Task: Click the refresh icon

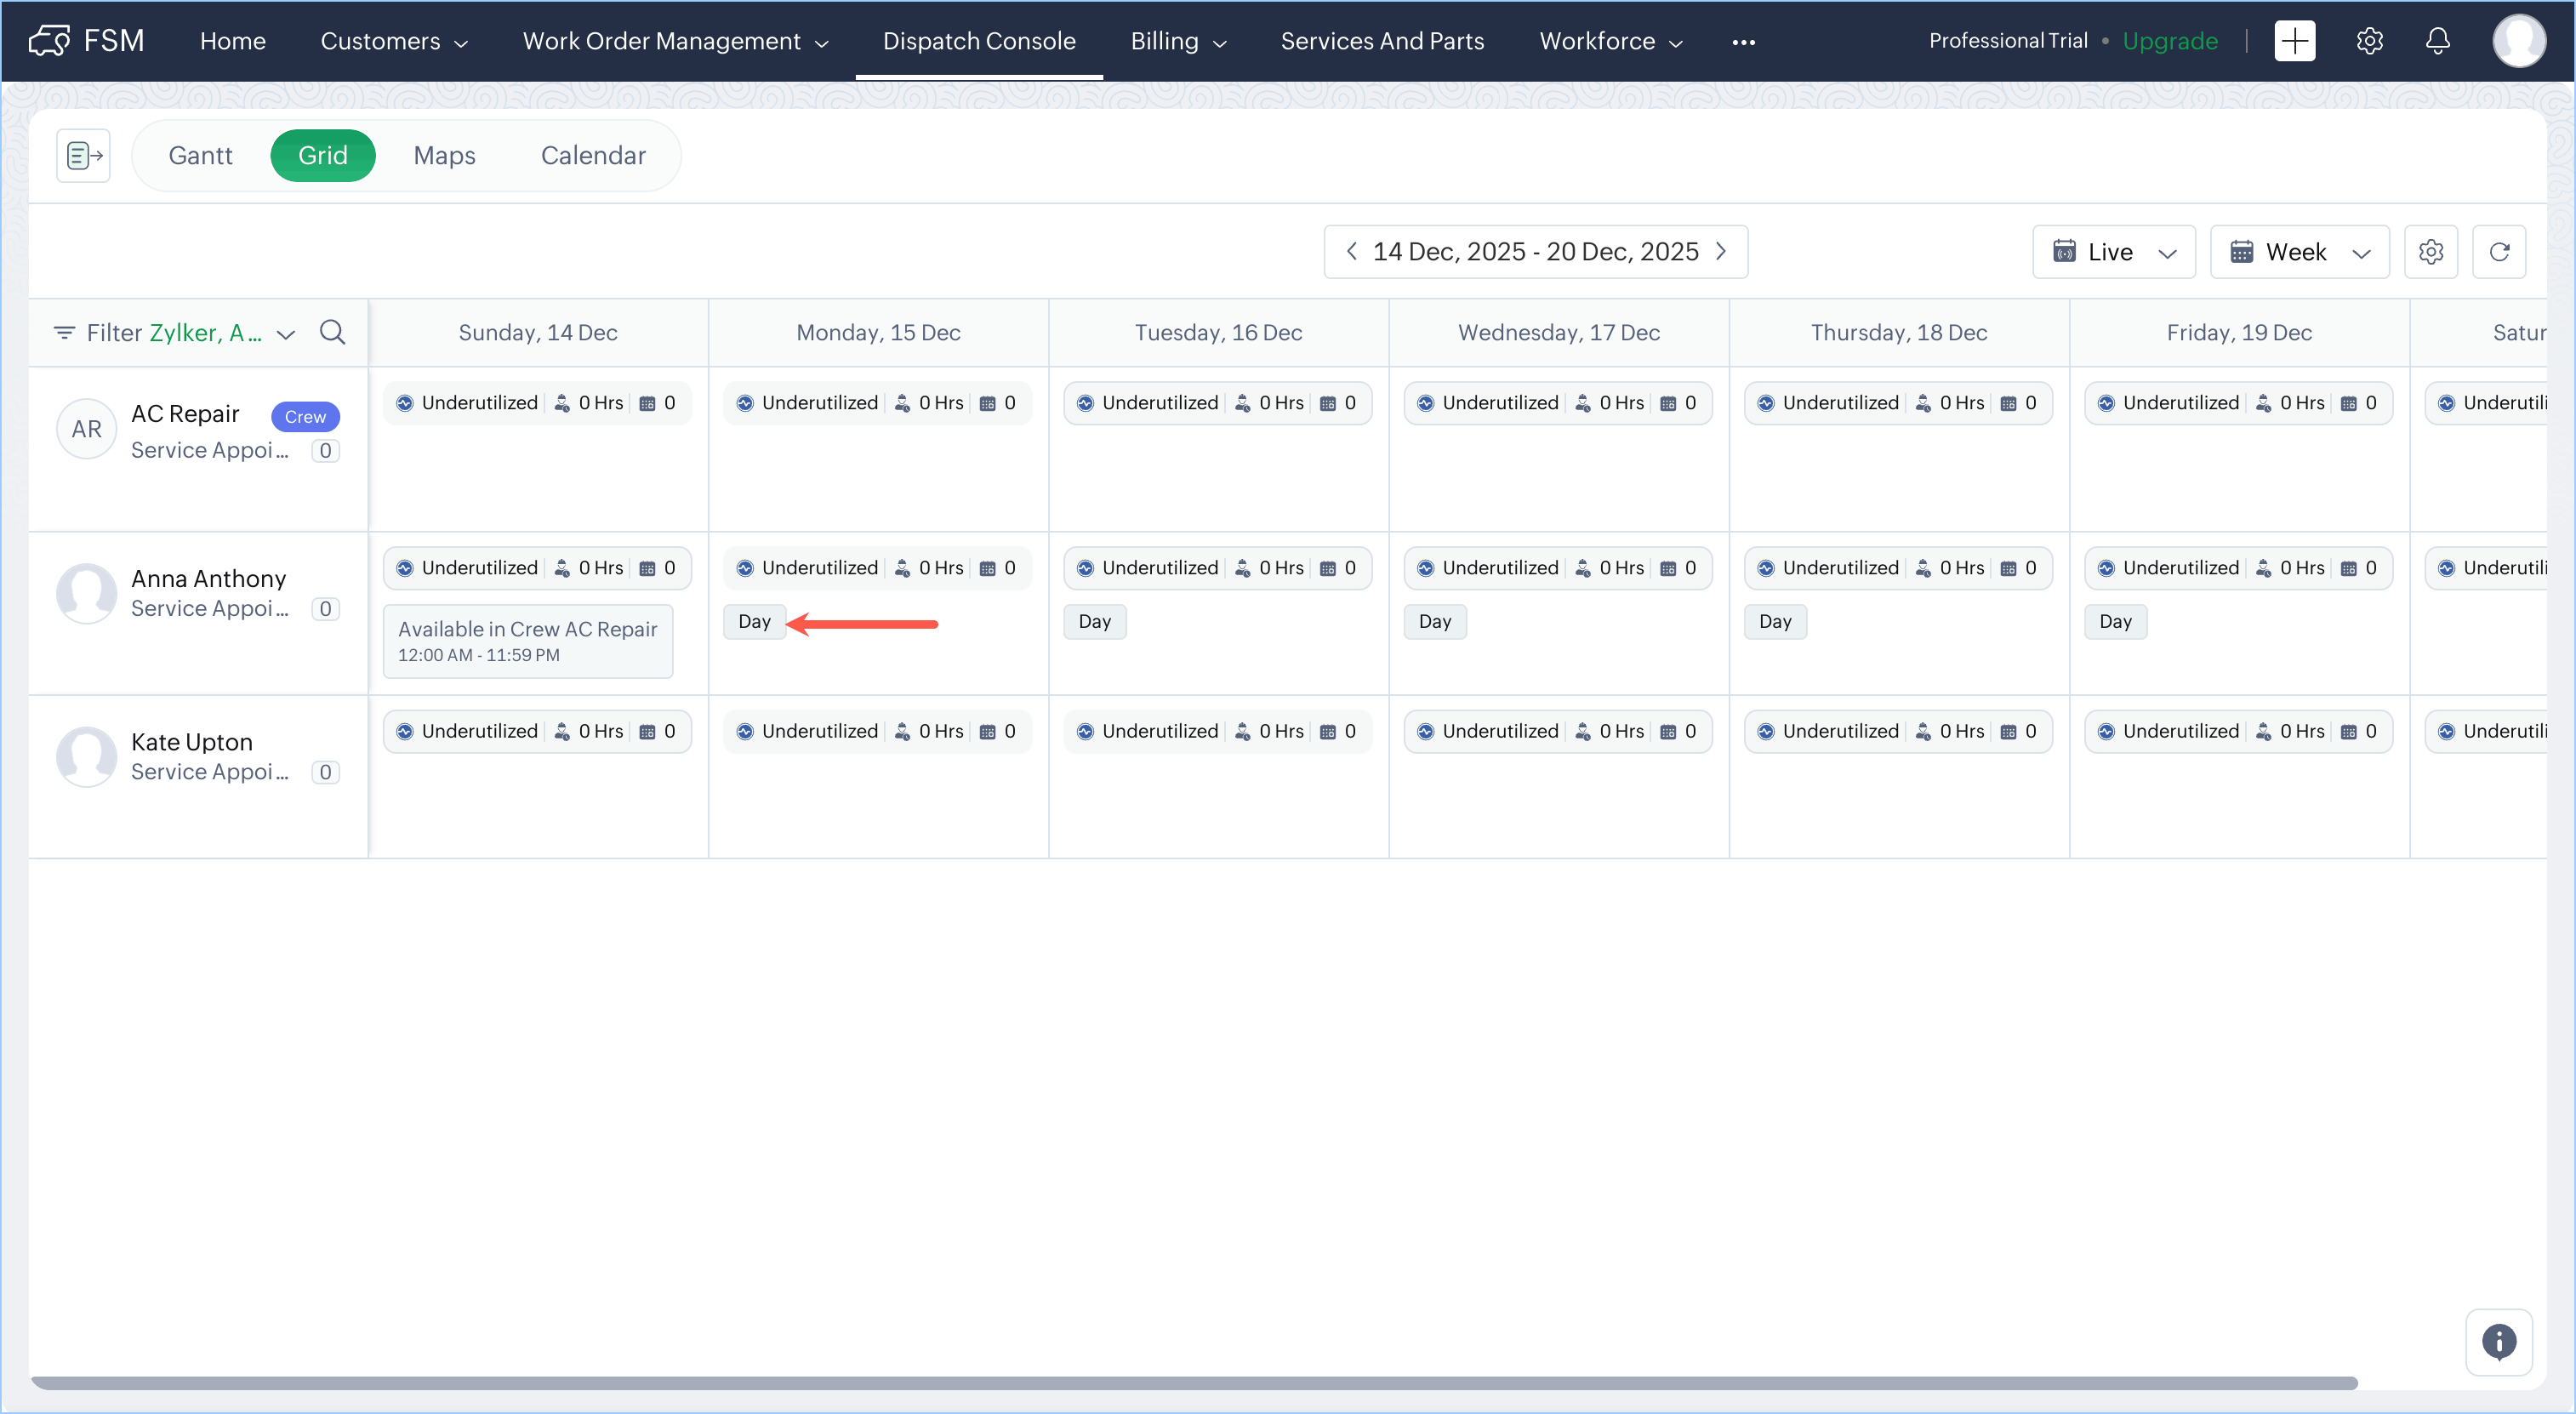Action: tap(2499, 252)
